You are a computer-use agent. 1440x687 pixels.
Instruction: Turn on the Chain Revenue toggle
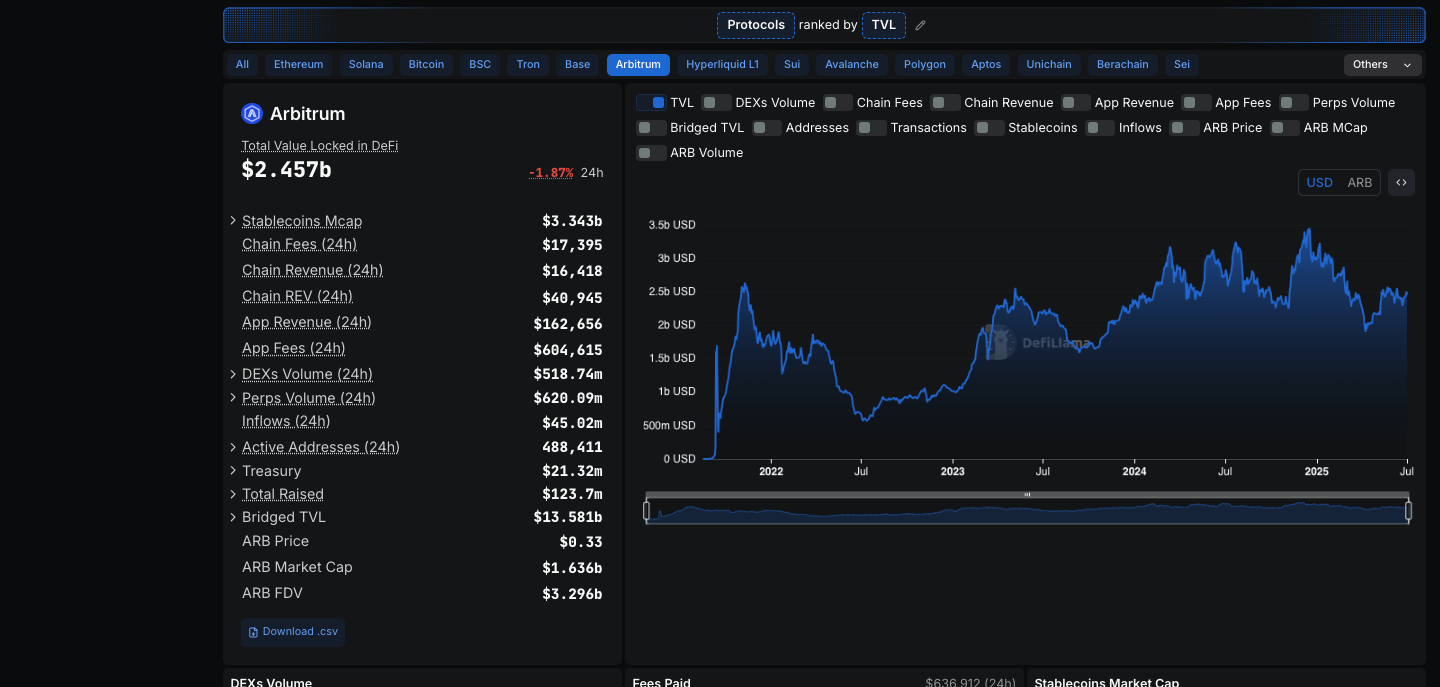point(945,103)
